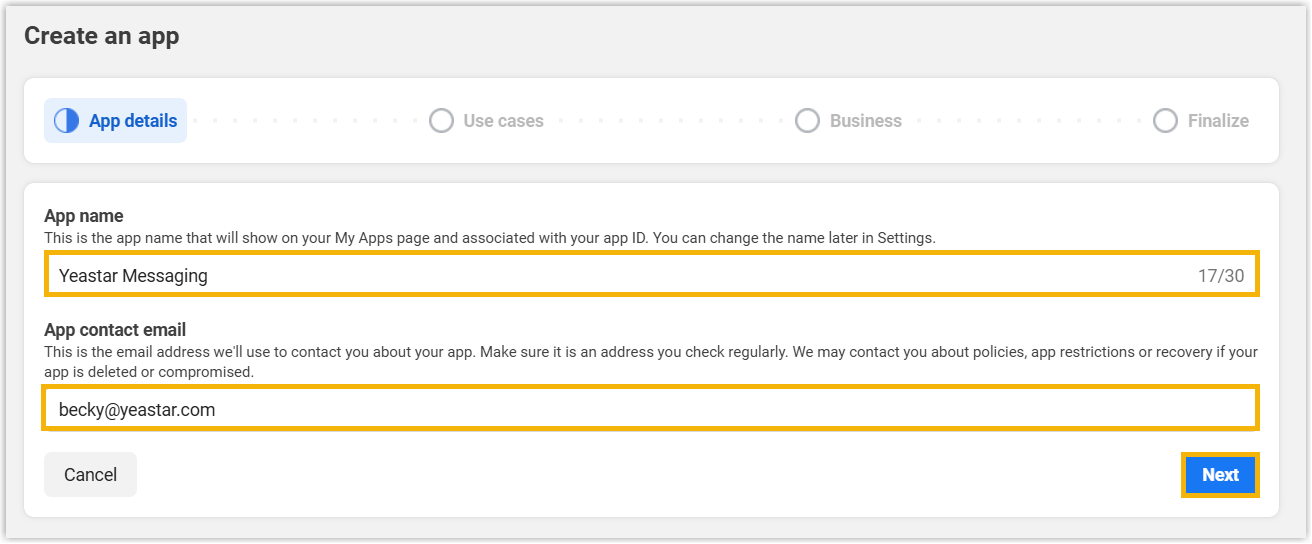Screen dimensions: 1312x544
Task: Click the App name description text
Action: coord(490,238)
